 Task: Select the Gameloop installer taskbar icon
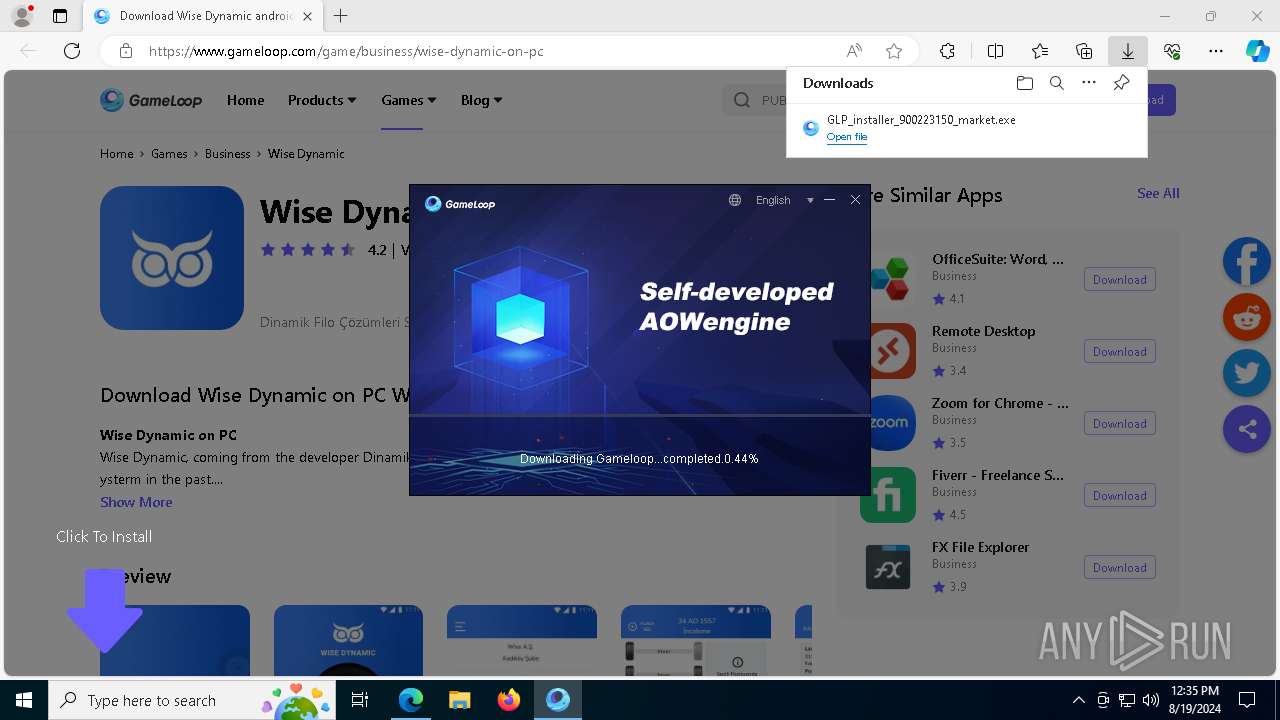tap(558, 700)
